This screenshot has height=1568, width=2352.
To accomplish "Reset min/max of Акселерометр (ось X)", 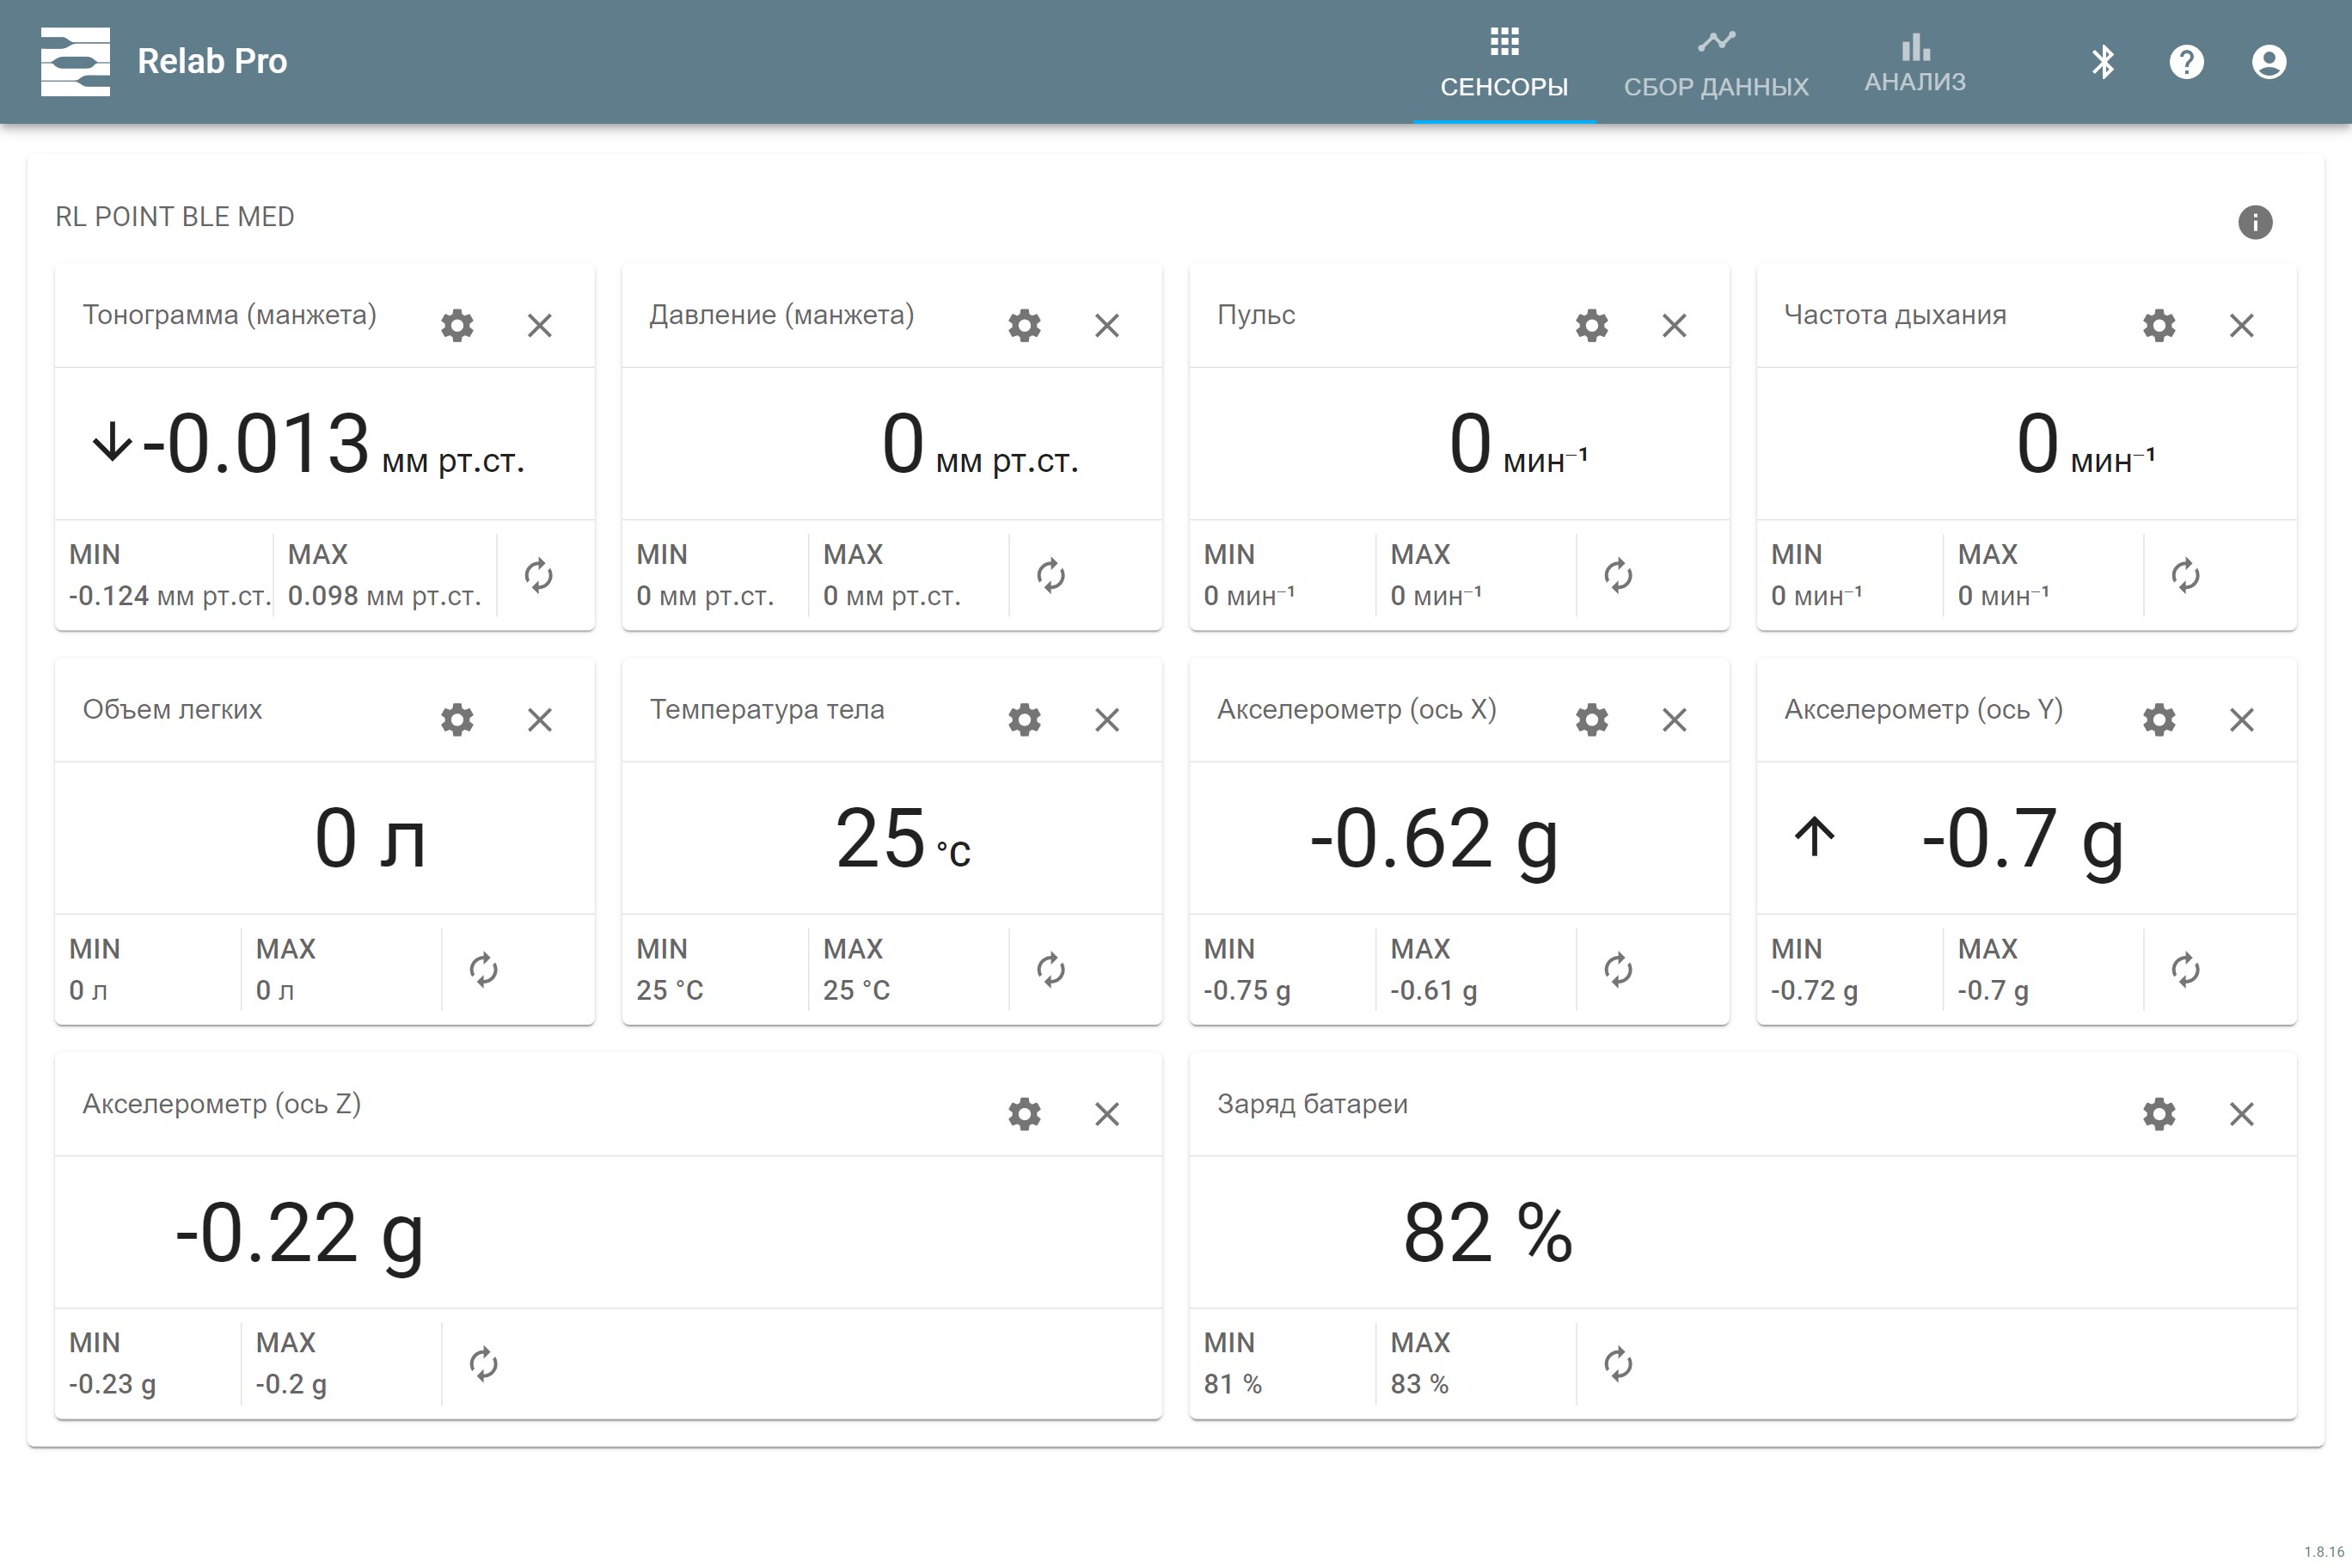I will 1617,970.
